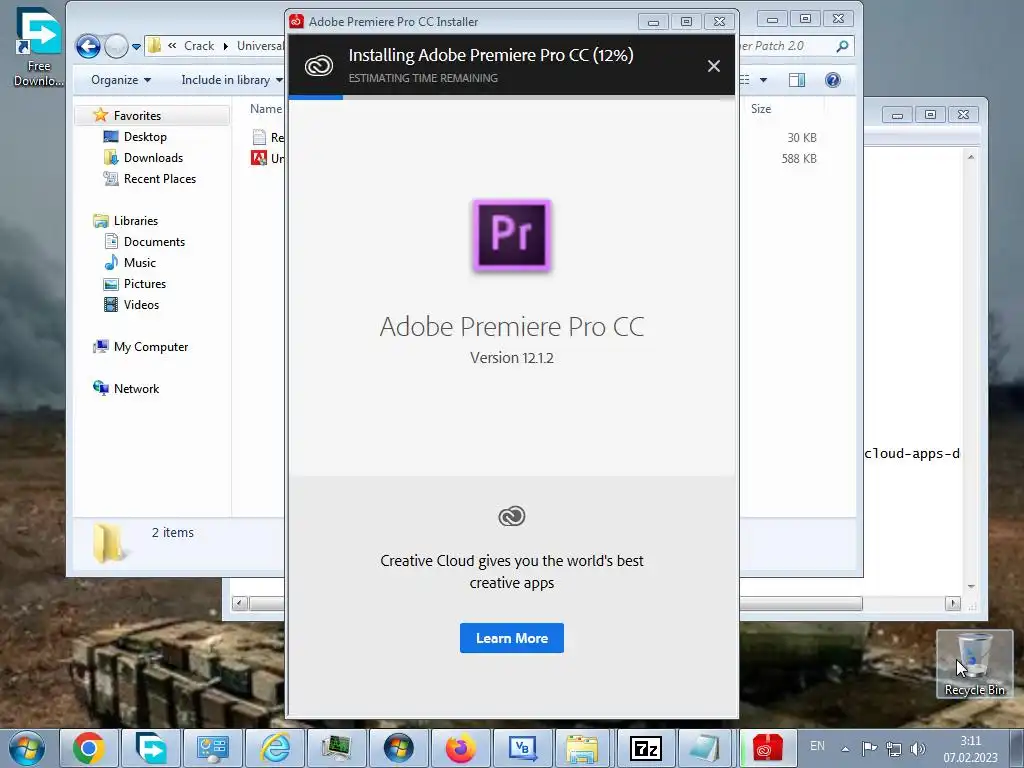Launch Firefox from the taskbar
This screenshot has width=1024, height=768.
460,748
